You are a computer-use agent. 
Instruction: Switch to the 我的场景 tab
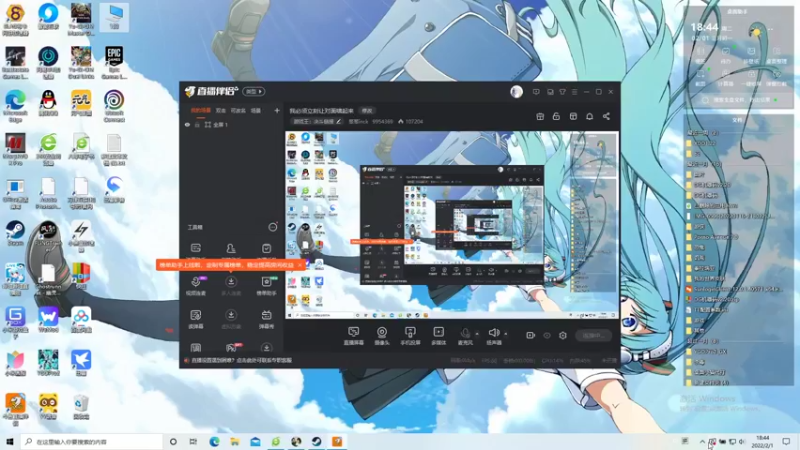(x=201, y=110)
